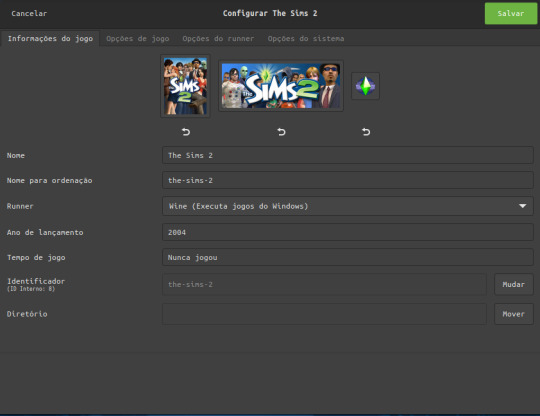Viewport: 540px width, 416px height.
Task: Focus the Ano de lançamento field
Action: (x=348, y=232)
